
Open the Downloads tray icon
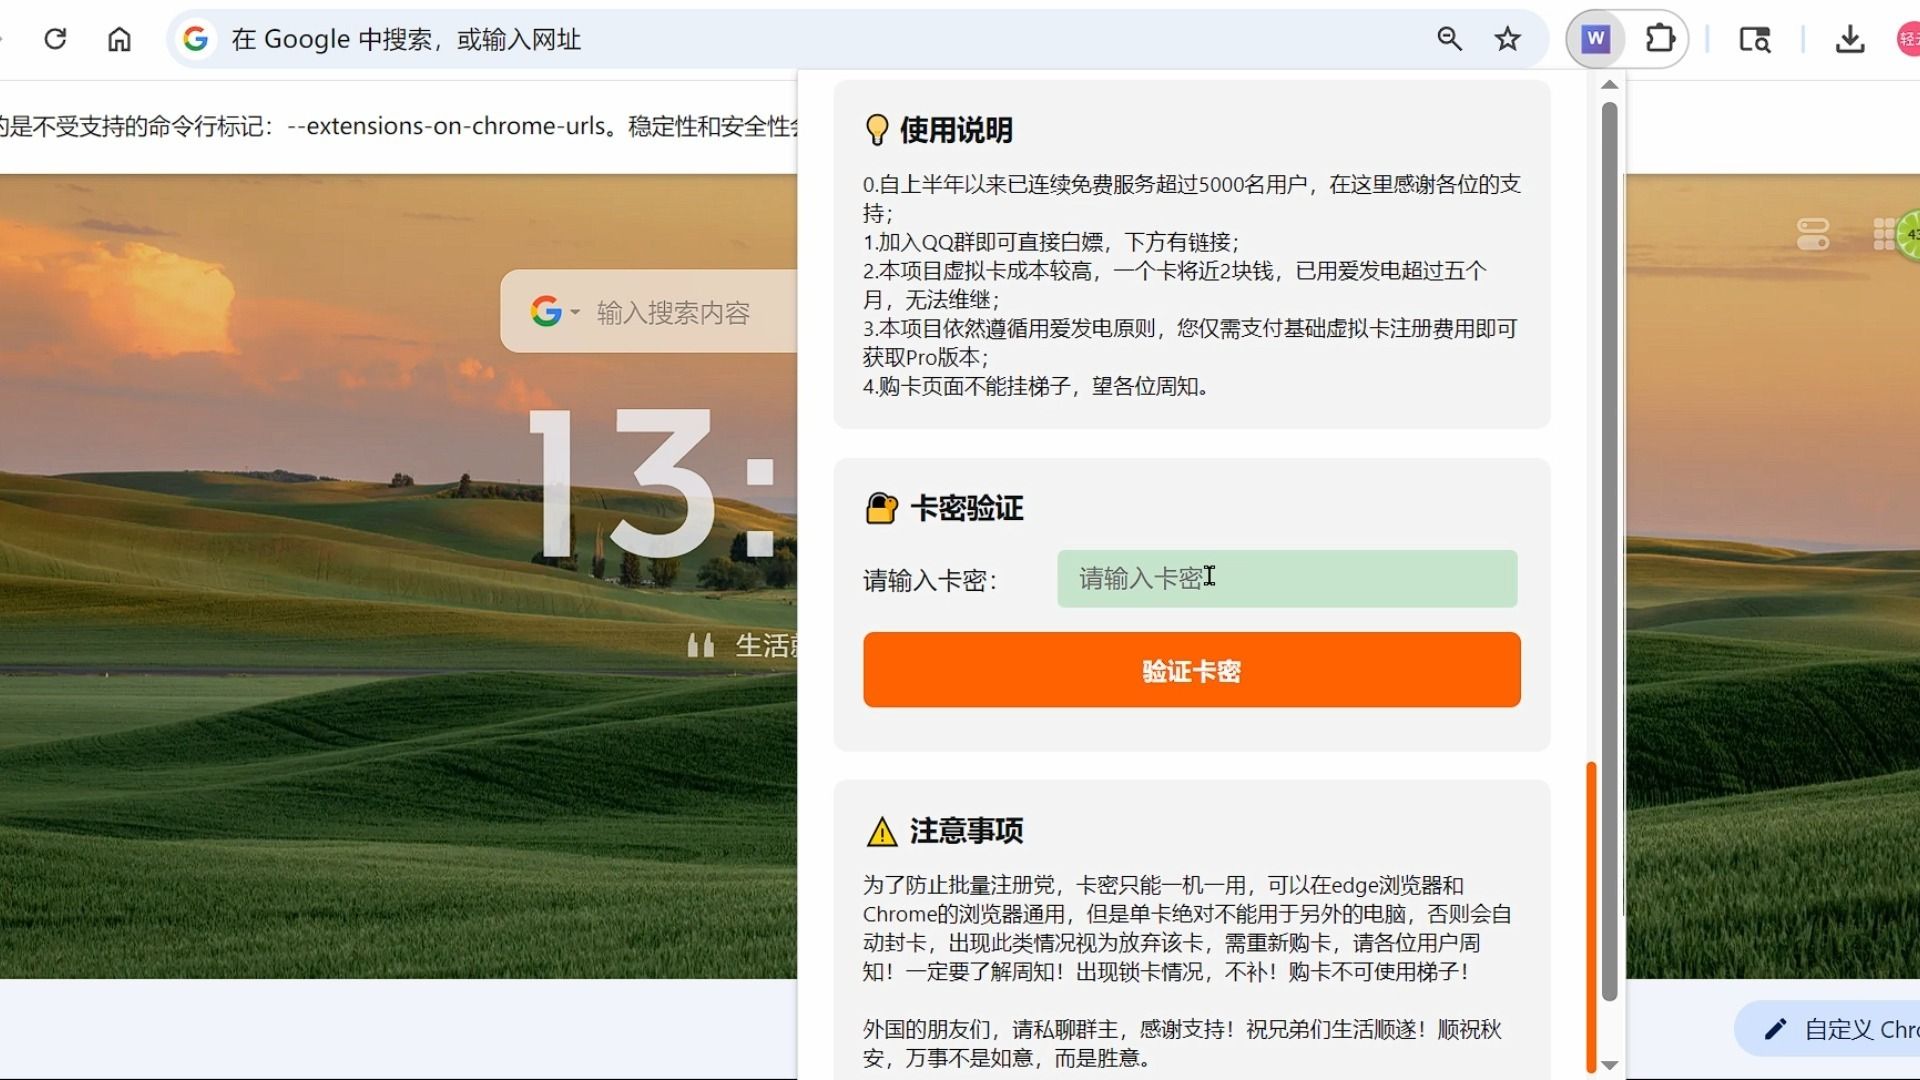[x=1850, y=39]
